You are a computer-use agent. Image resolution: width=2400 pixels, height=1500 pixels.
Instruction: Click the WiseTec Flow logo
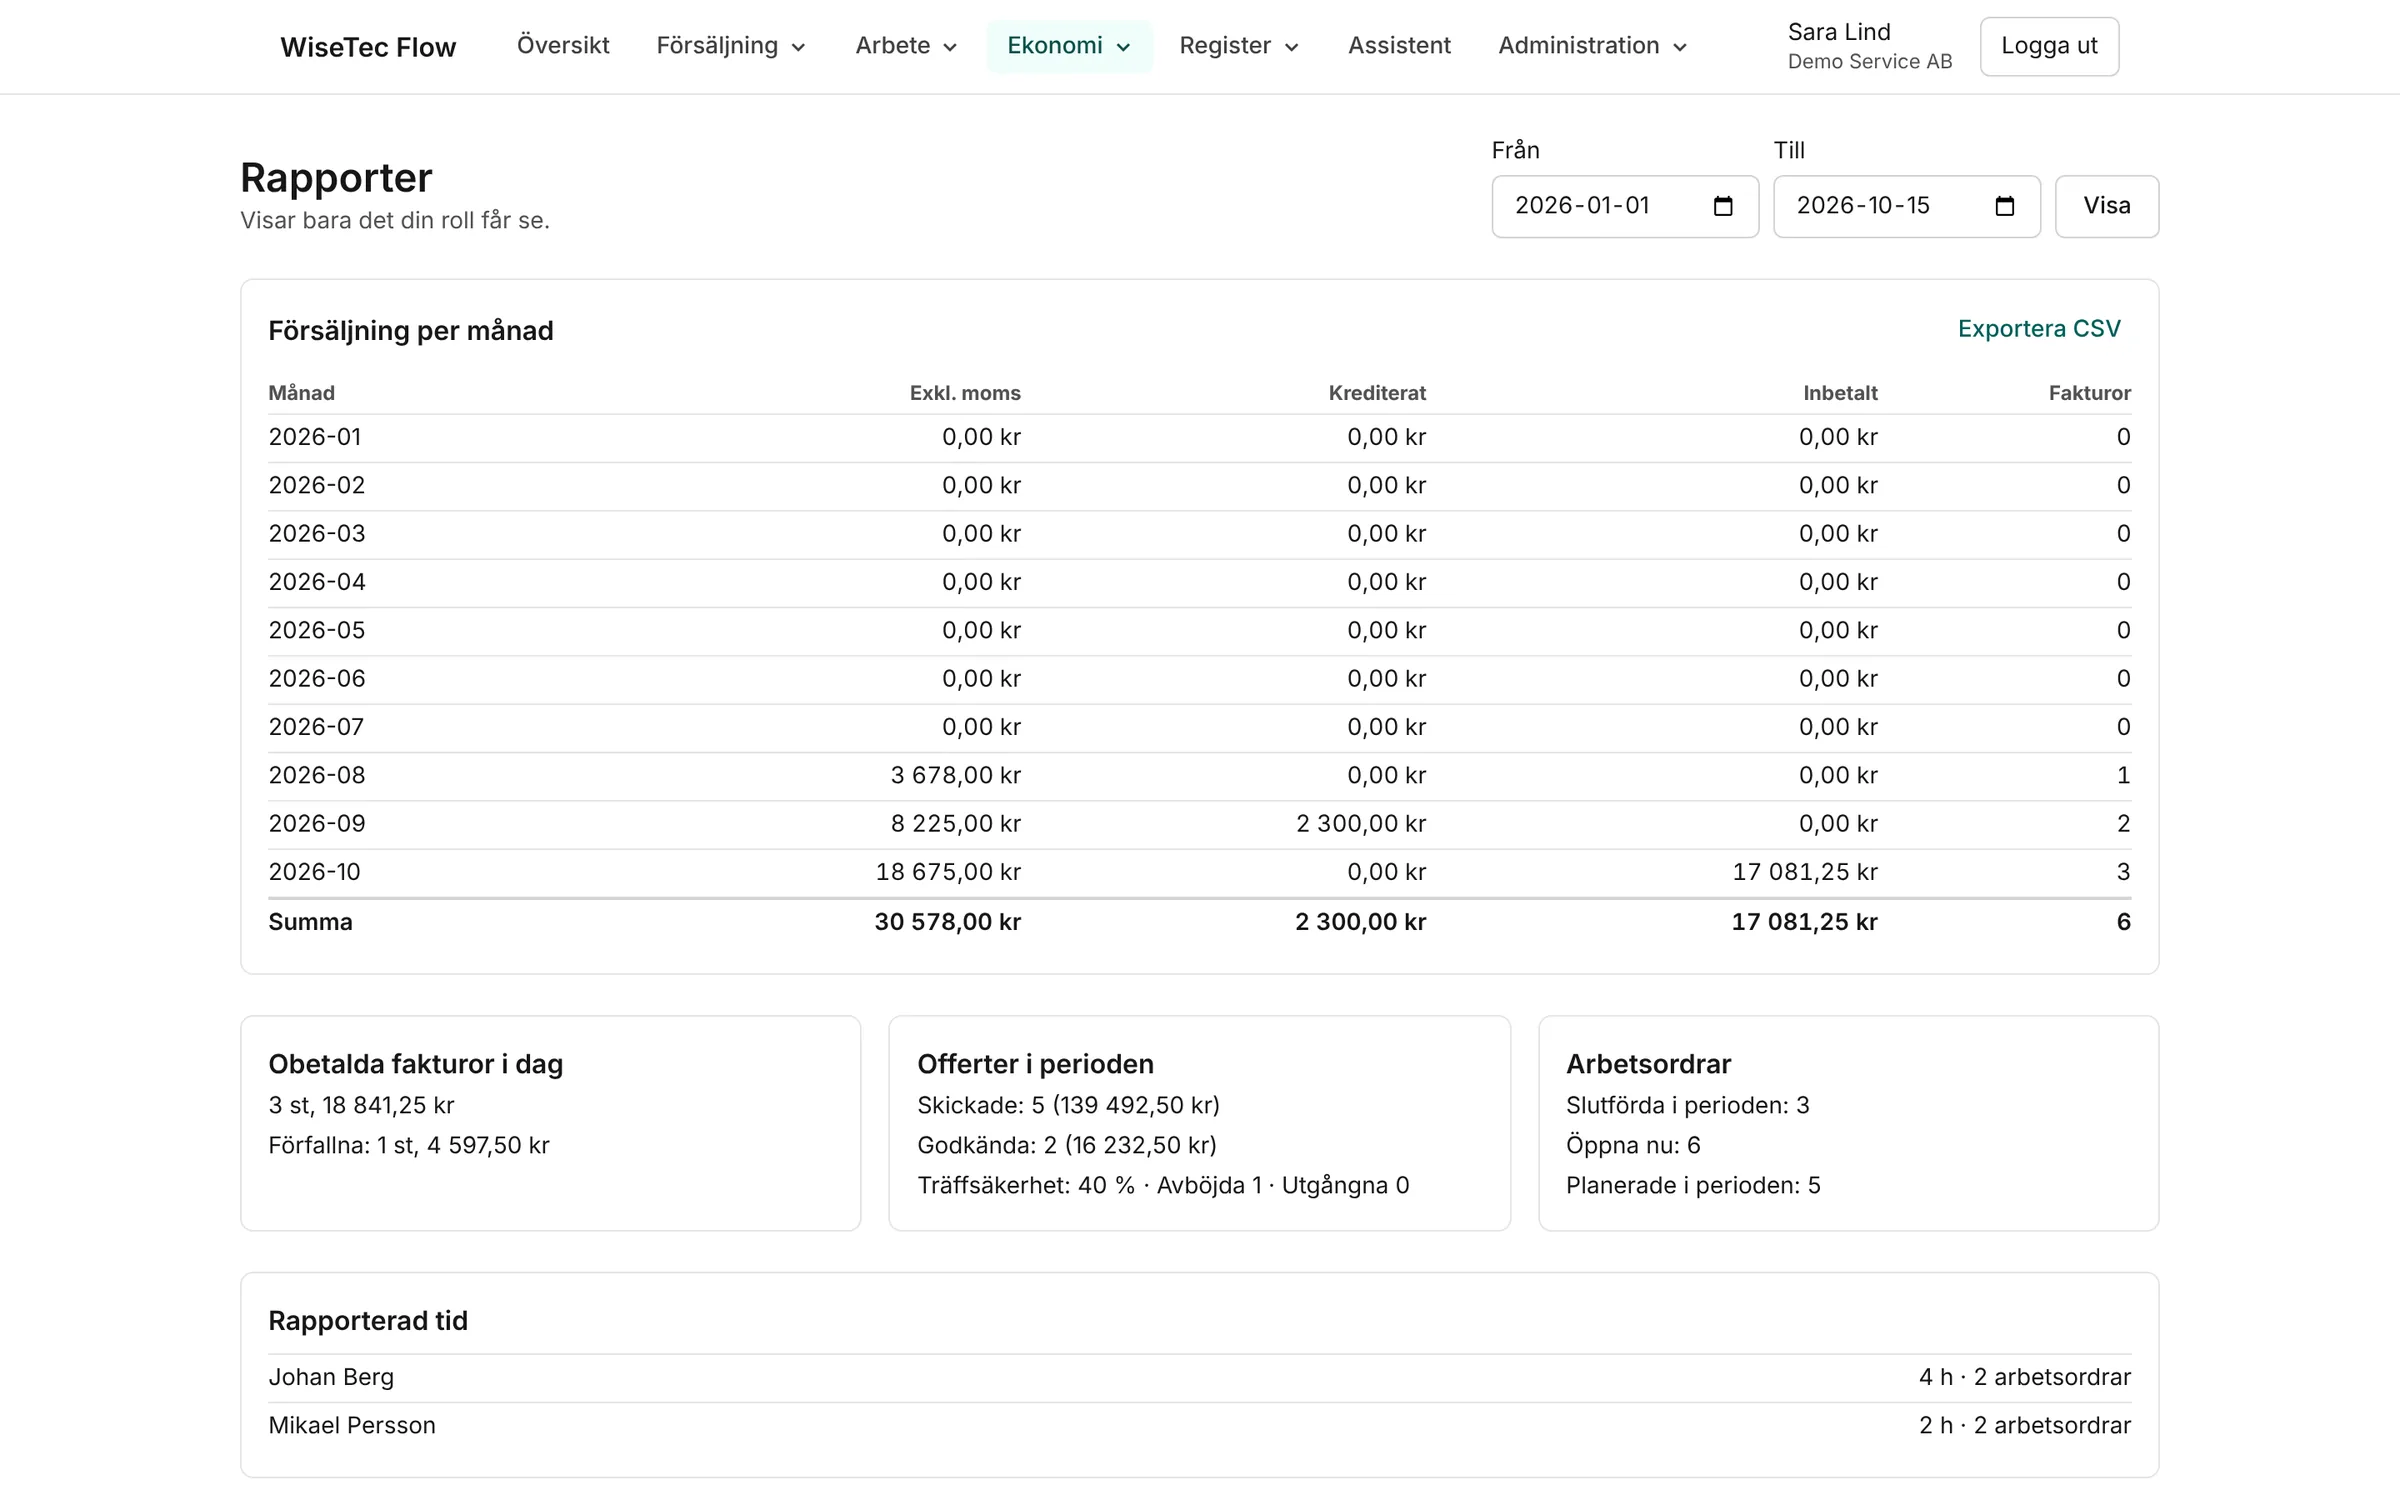368,47
